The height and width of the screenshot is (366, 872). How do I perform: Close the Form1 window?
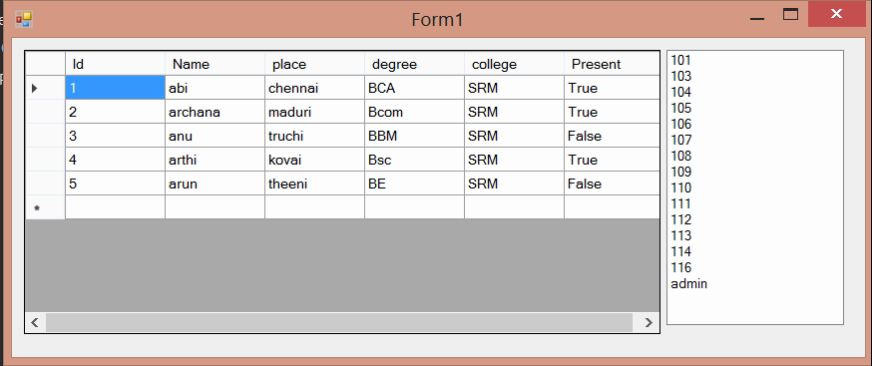click(836, 14)
